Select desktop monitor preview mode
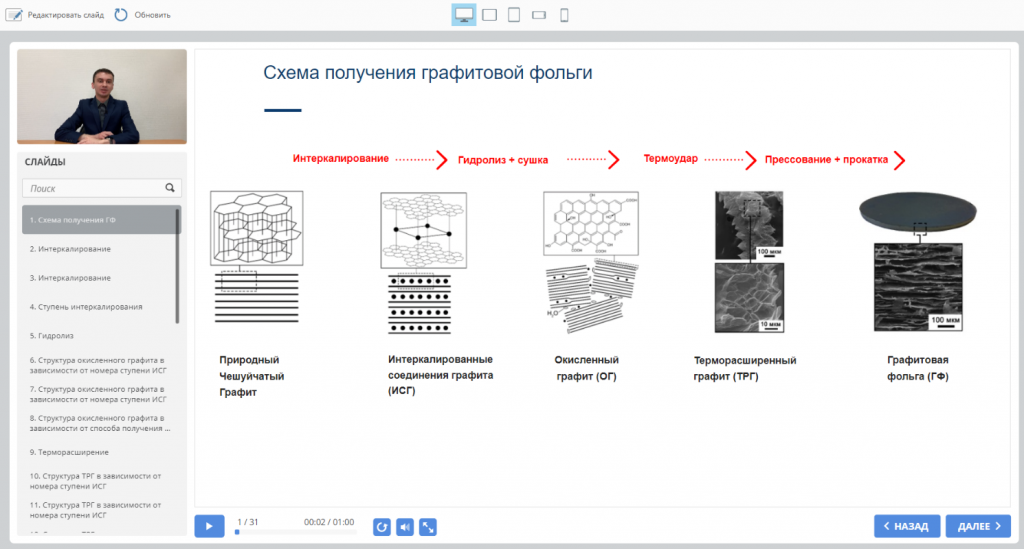 coord(464,14)
